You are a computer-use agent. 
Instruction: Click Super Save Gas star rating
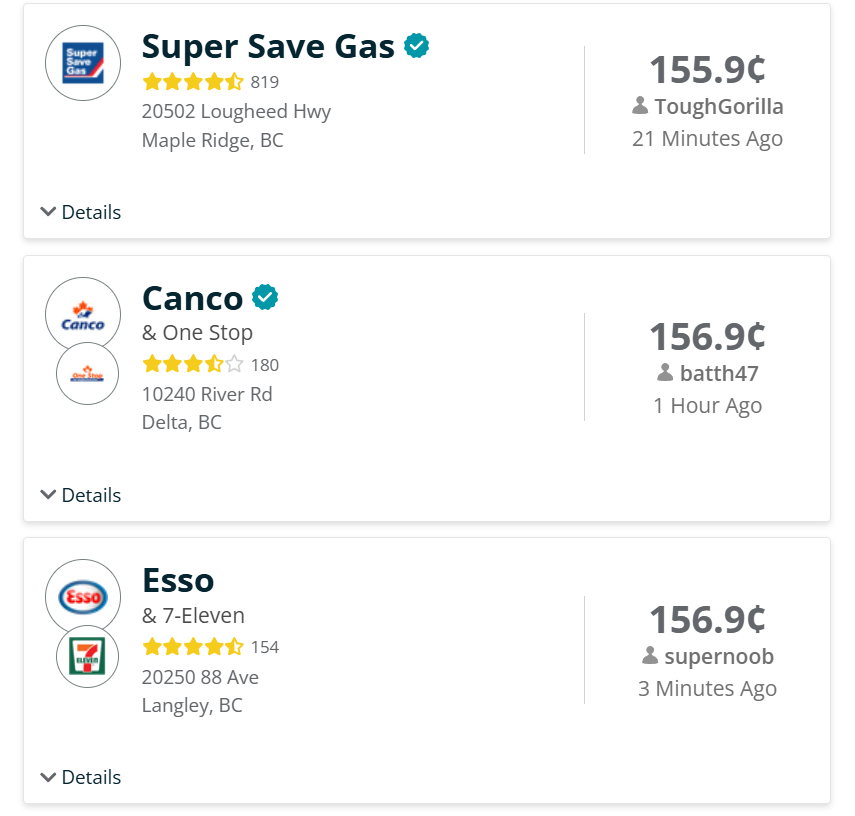(x=193, y=82)
